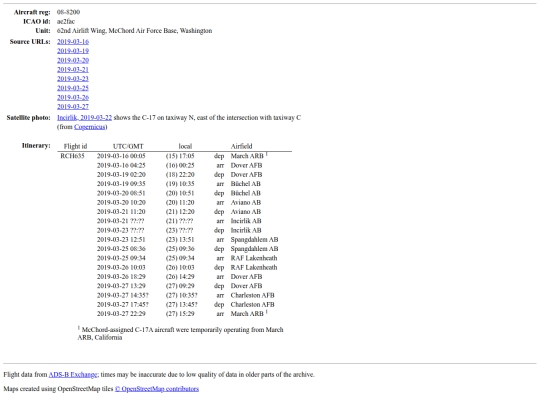Click the local time (27) 15:29
The image size is (540, 405).
coord(180,314)
